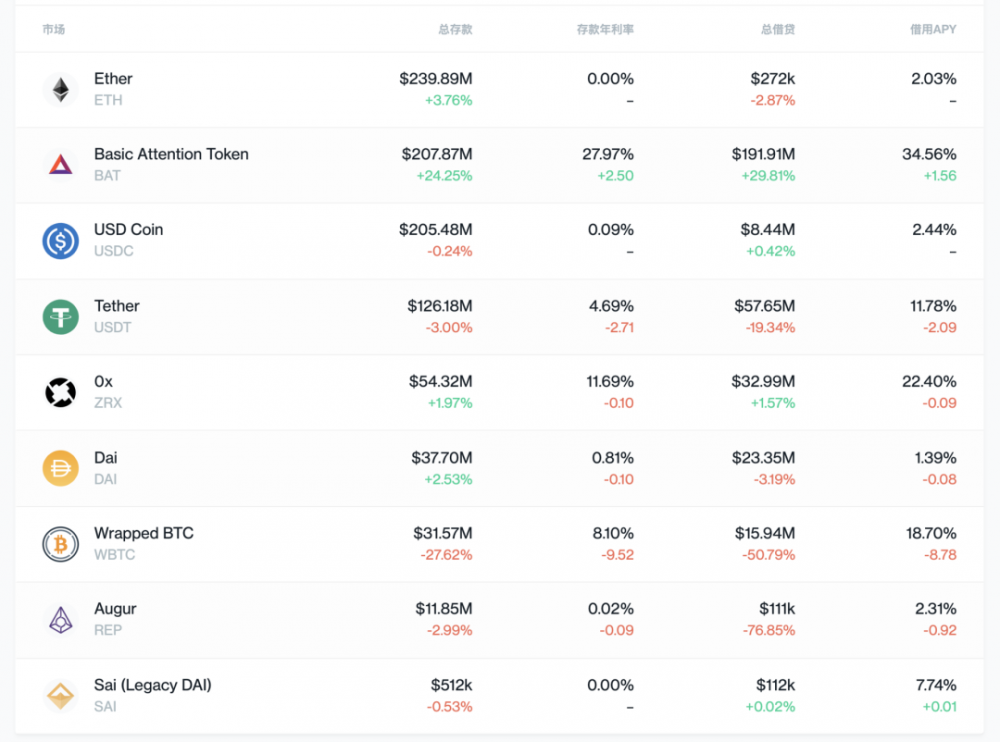The width and height of the screenshot is (1000, 742).
Task: Click the green Tether icon
Action: 60,317
